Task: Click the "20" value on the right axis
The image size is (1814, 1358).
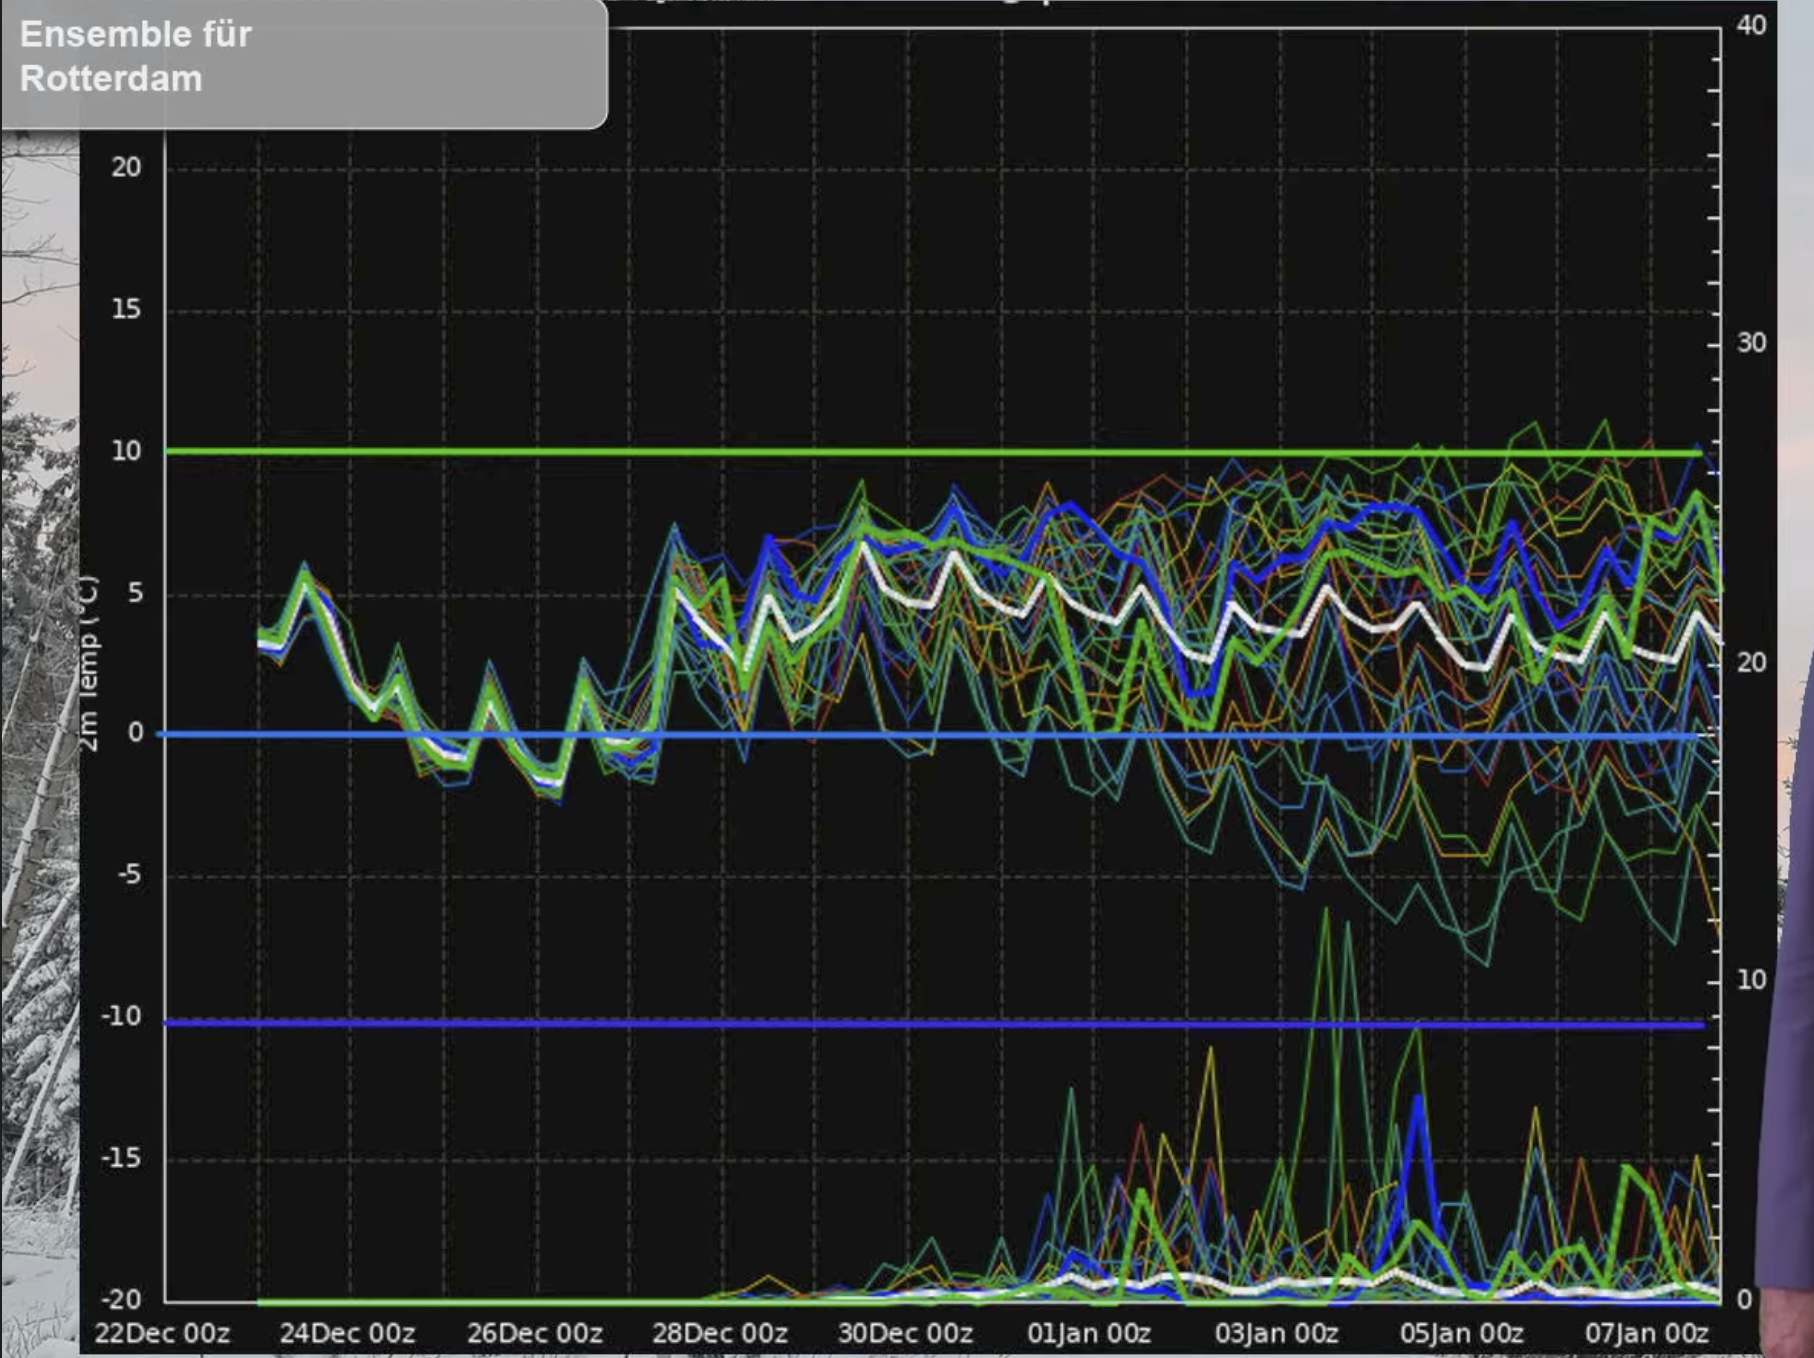Action: (1752, 662)
